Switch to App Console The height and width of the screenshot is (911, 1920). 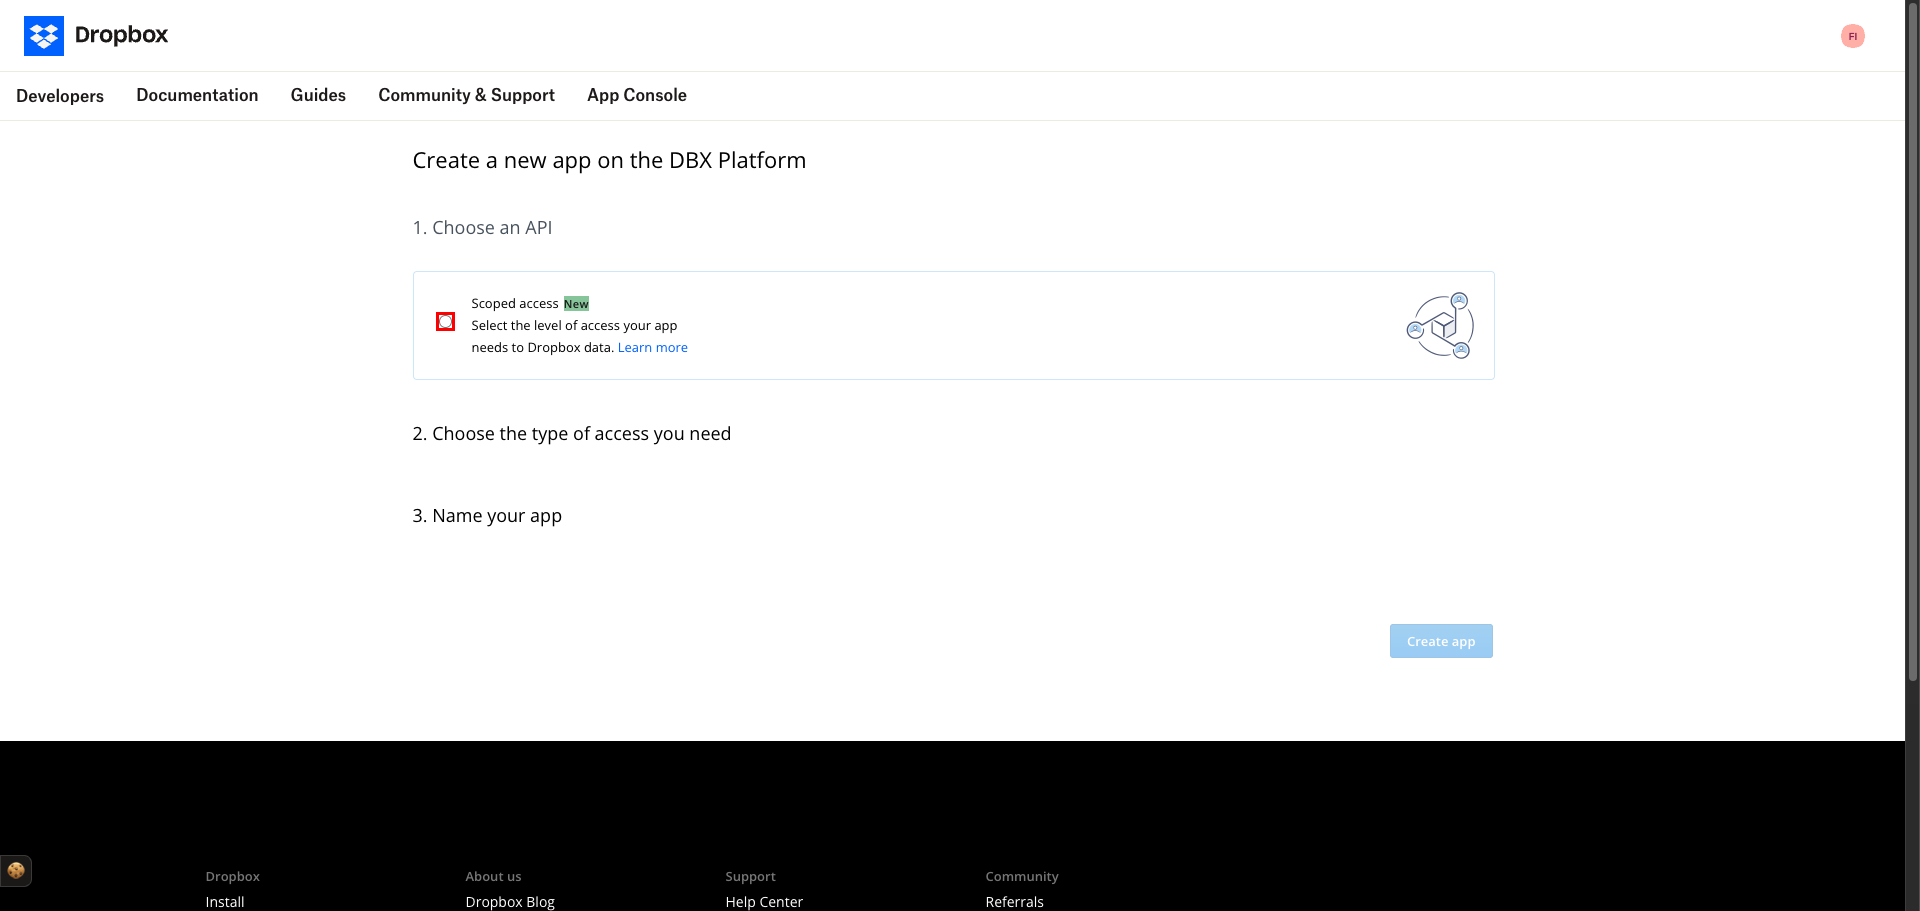[x=637, y=95]
